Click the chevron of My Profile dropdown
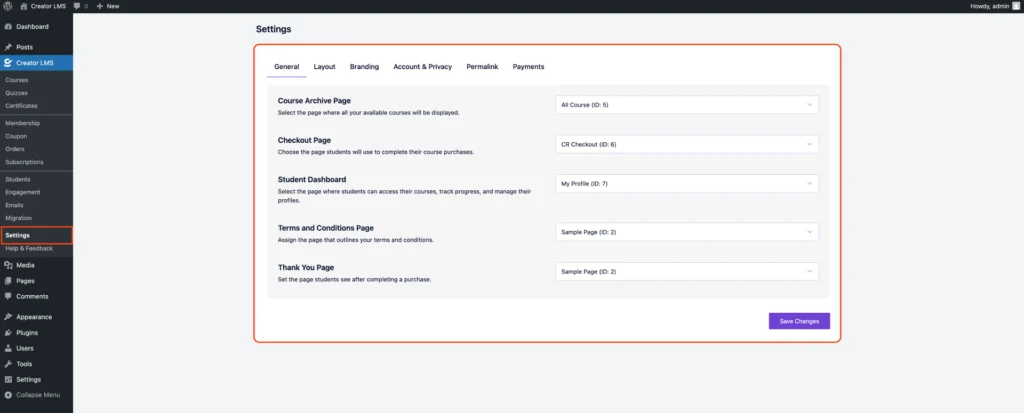 810,184
